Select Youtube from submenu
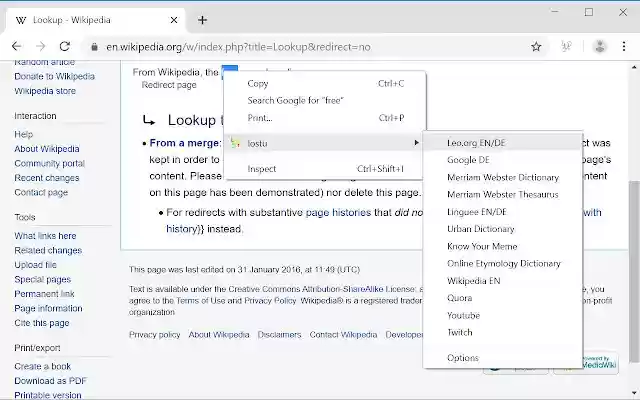 click(503, 316)
